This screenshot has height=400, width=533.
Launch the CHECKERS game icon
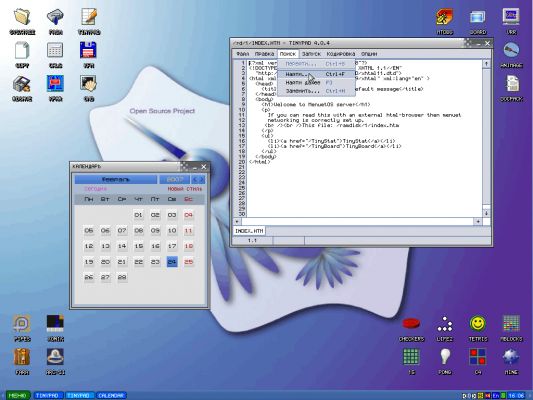coord(411,323)
